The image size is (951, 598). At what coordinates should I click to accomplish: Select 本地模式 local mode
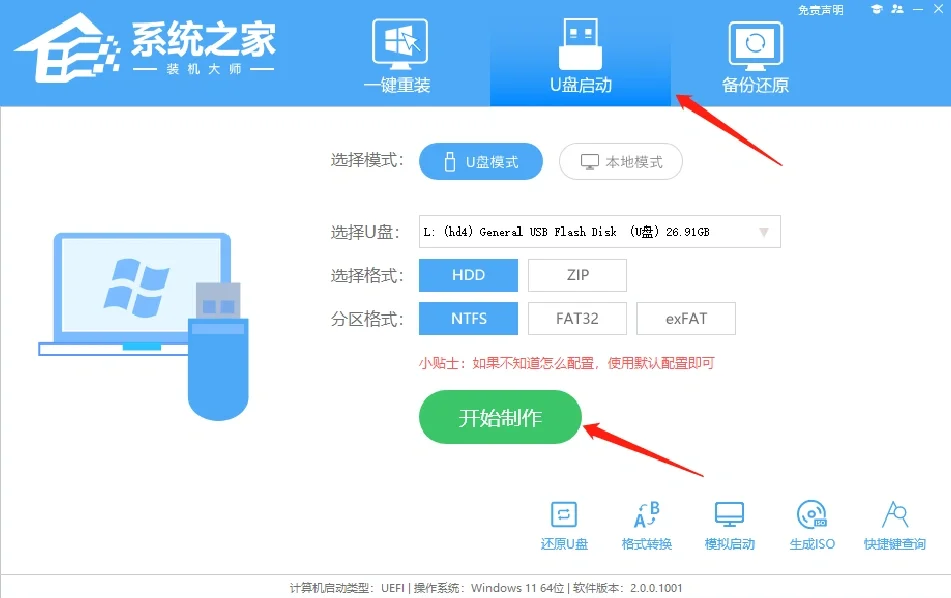tap(620, 161)
